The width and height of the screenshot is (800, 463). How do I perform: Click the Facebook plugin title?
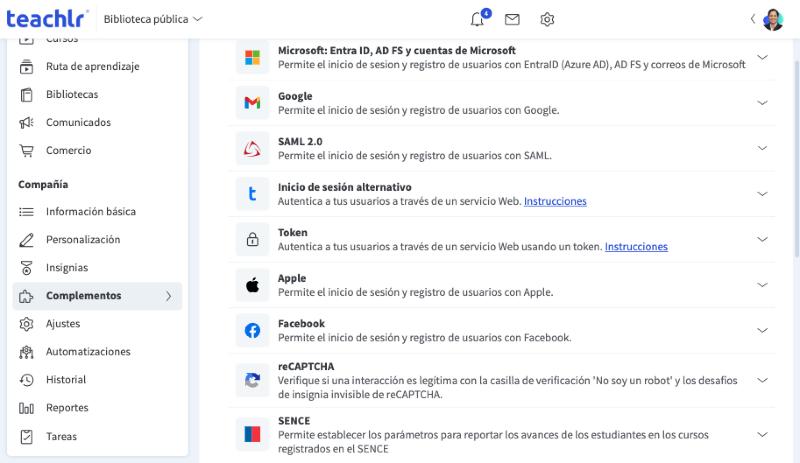click(x=301, y=324)
